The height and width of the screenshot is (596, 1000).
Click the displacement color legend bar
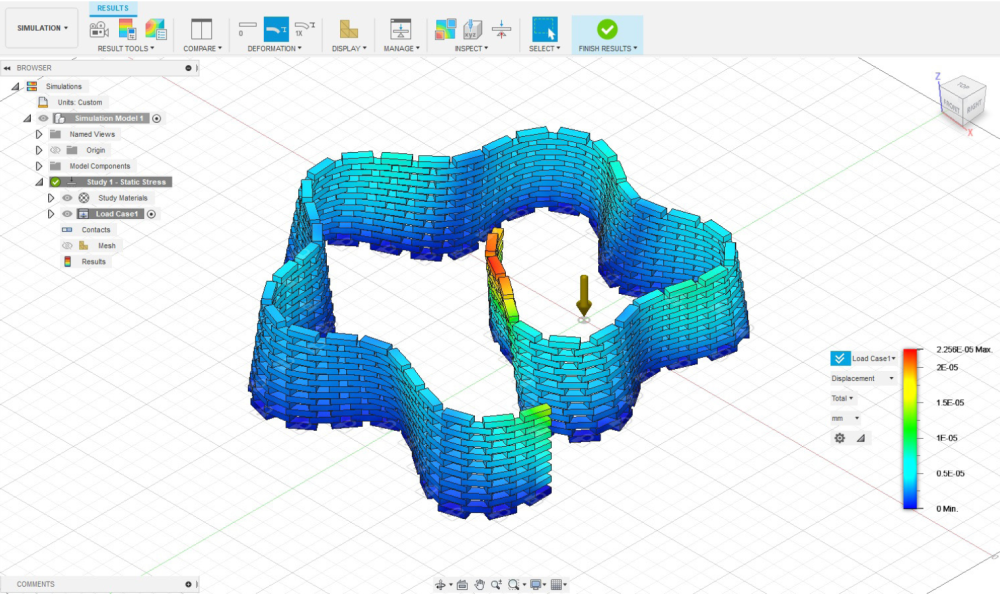(x=910, y=428)
